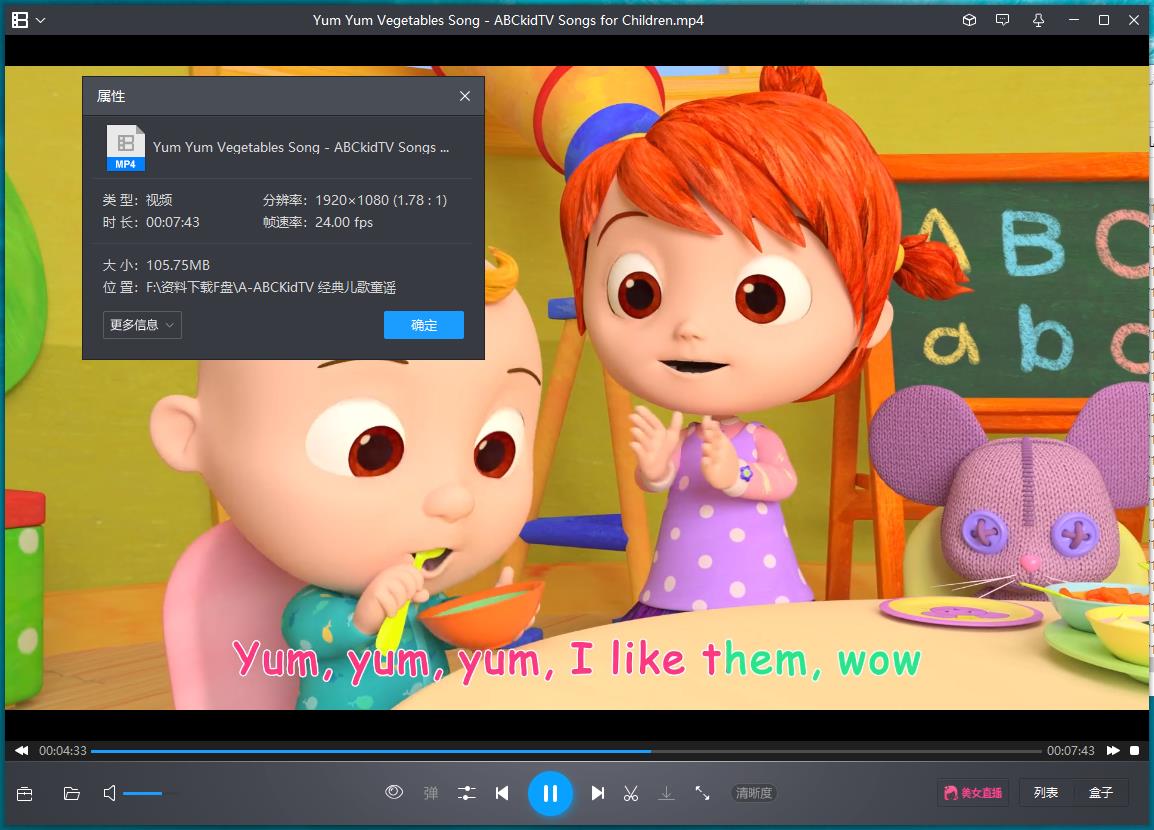Click the fast-forward button right of 00:07:43
Viewport: 1154px width, 830px height.
(x=1113, y=751)
